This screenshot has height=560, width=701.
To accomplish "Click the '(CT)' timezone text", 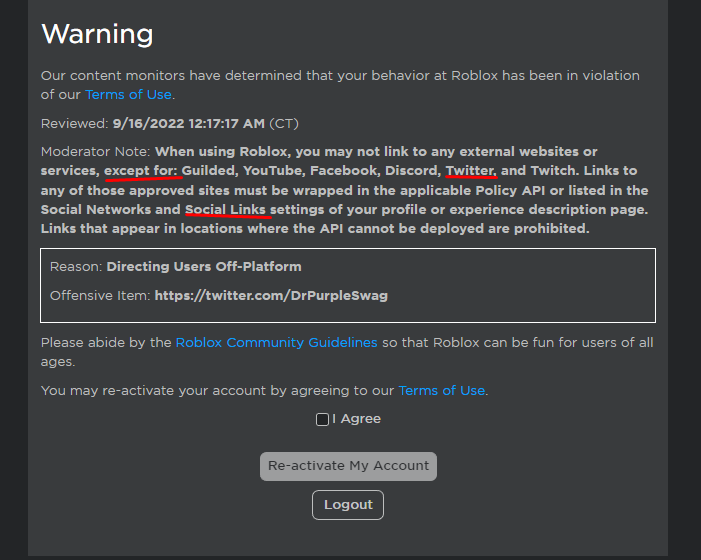I will click(284, 124).
